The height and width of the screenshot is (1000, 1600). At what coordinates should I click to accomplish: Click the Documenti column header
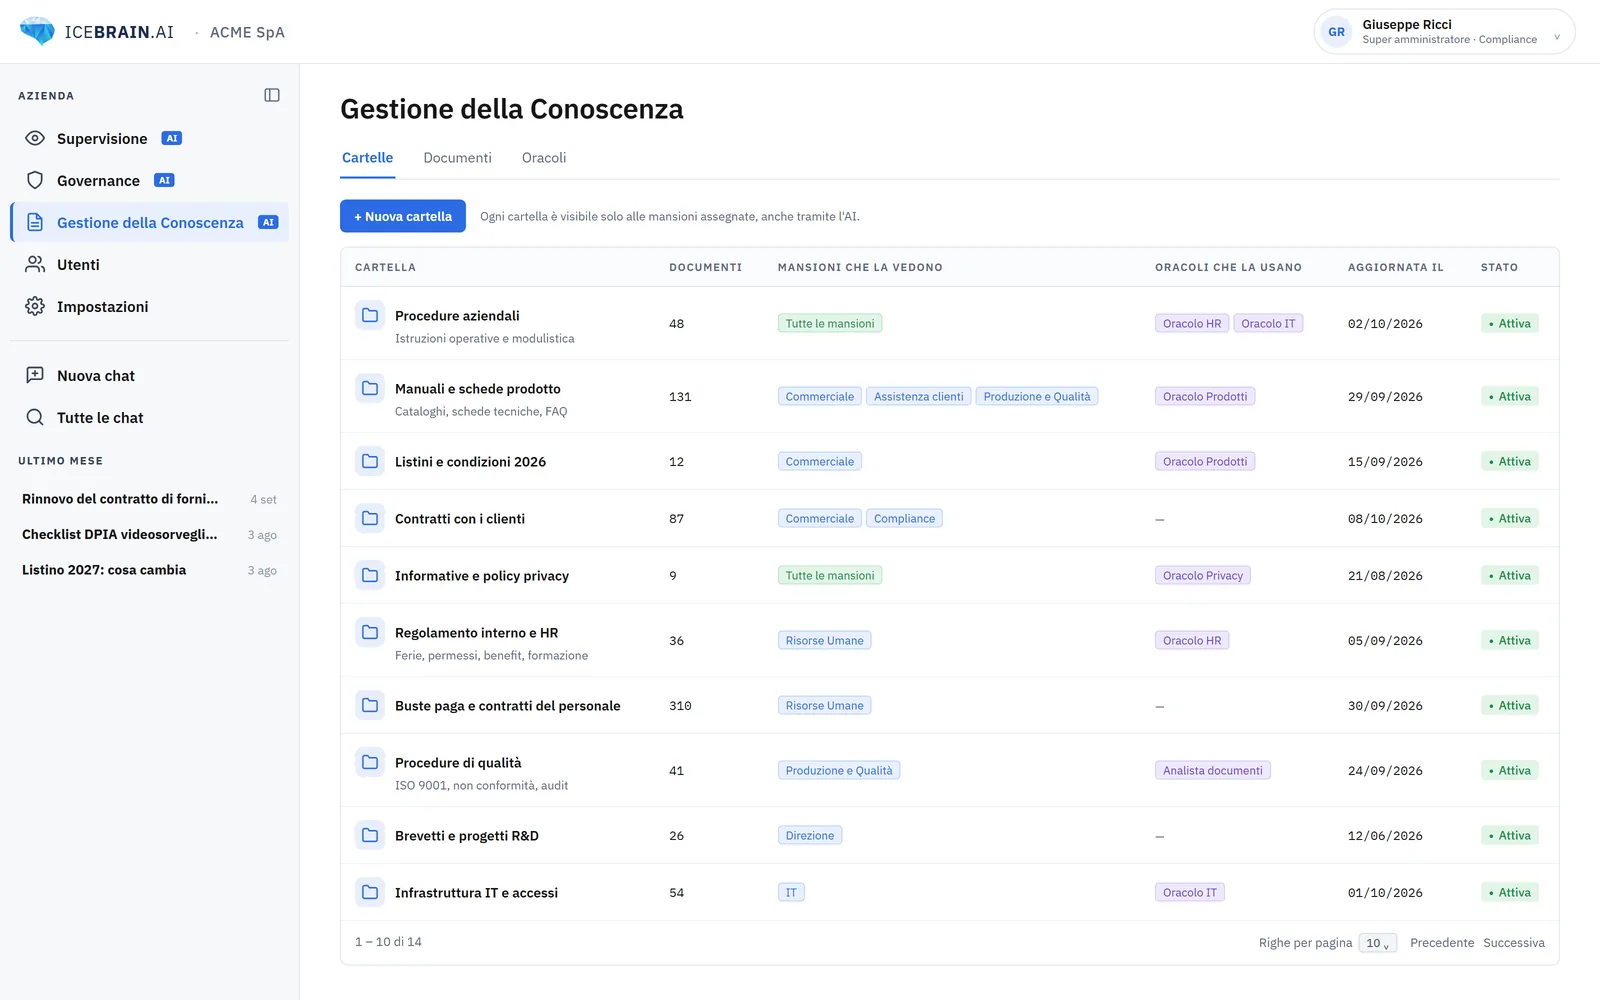coord(706,267)
